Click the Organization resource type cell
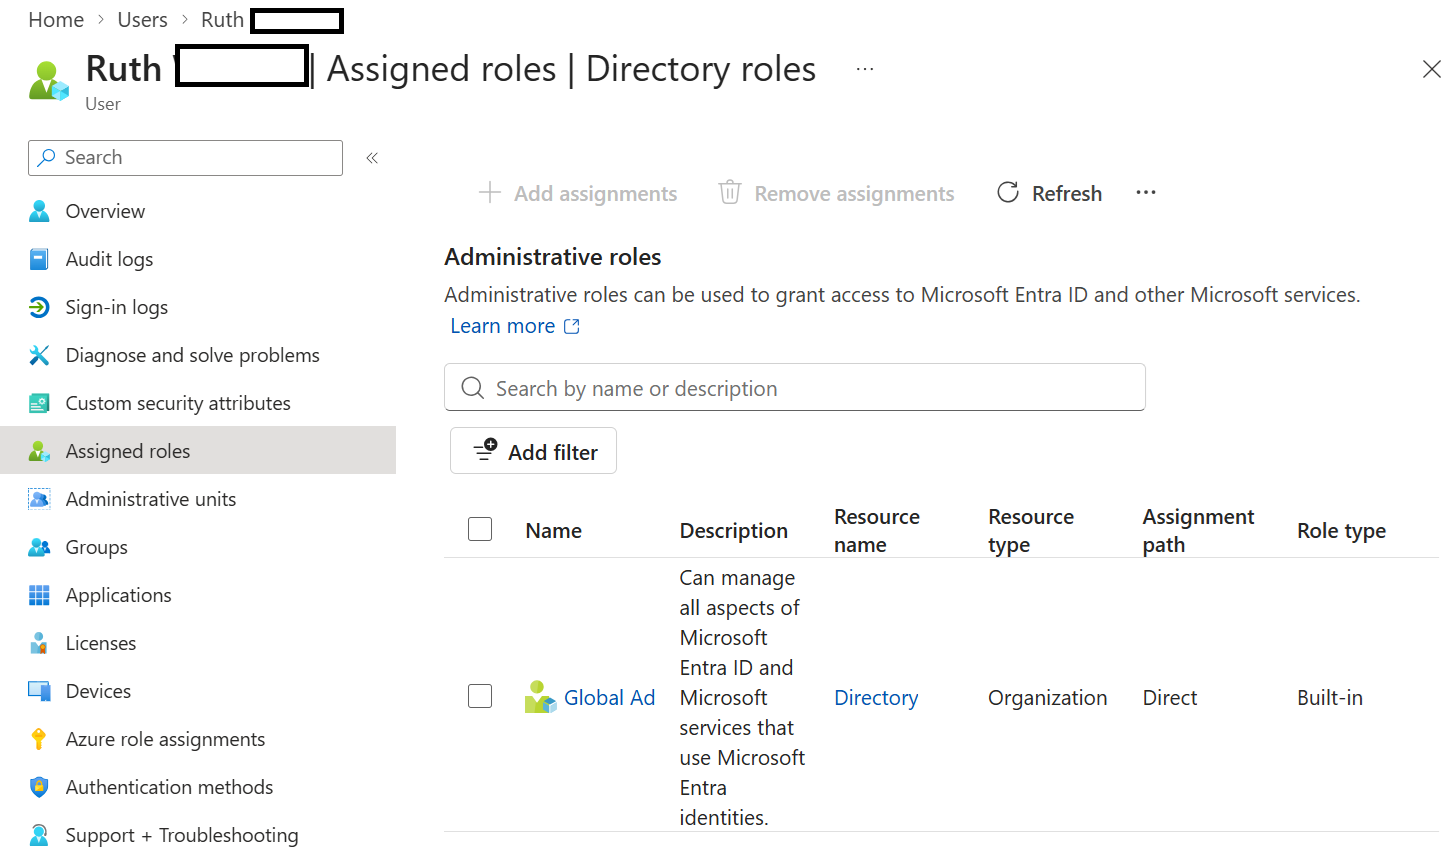This screenshot has height=861, width=1441. coord(1047,697)
